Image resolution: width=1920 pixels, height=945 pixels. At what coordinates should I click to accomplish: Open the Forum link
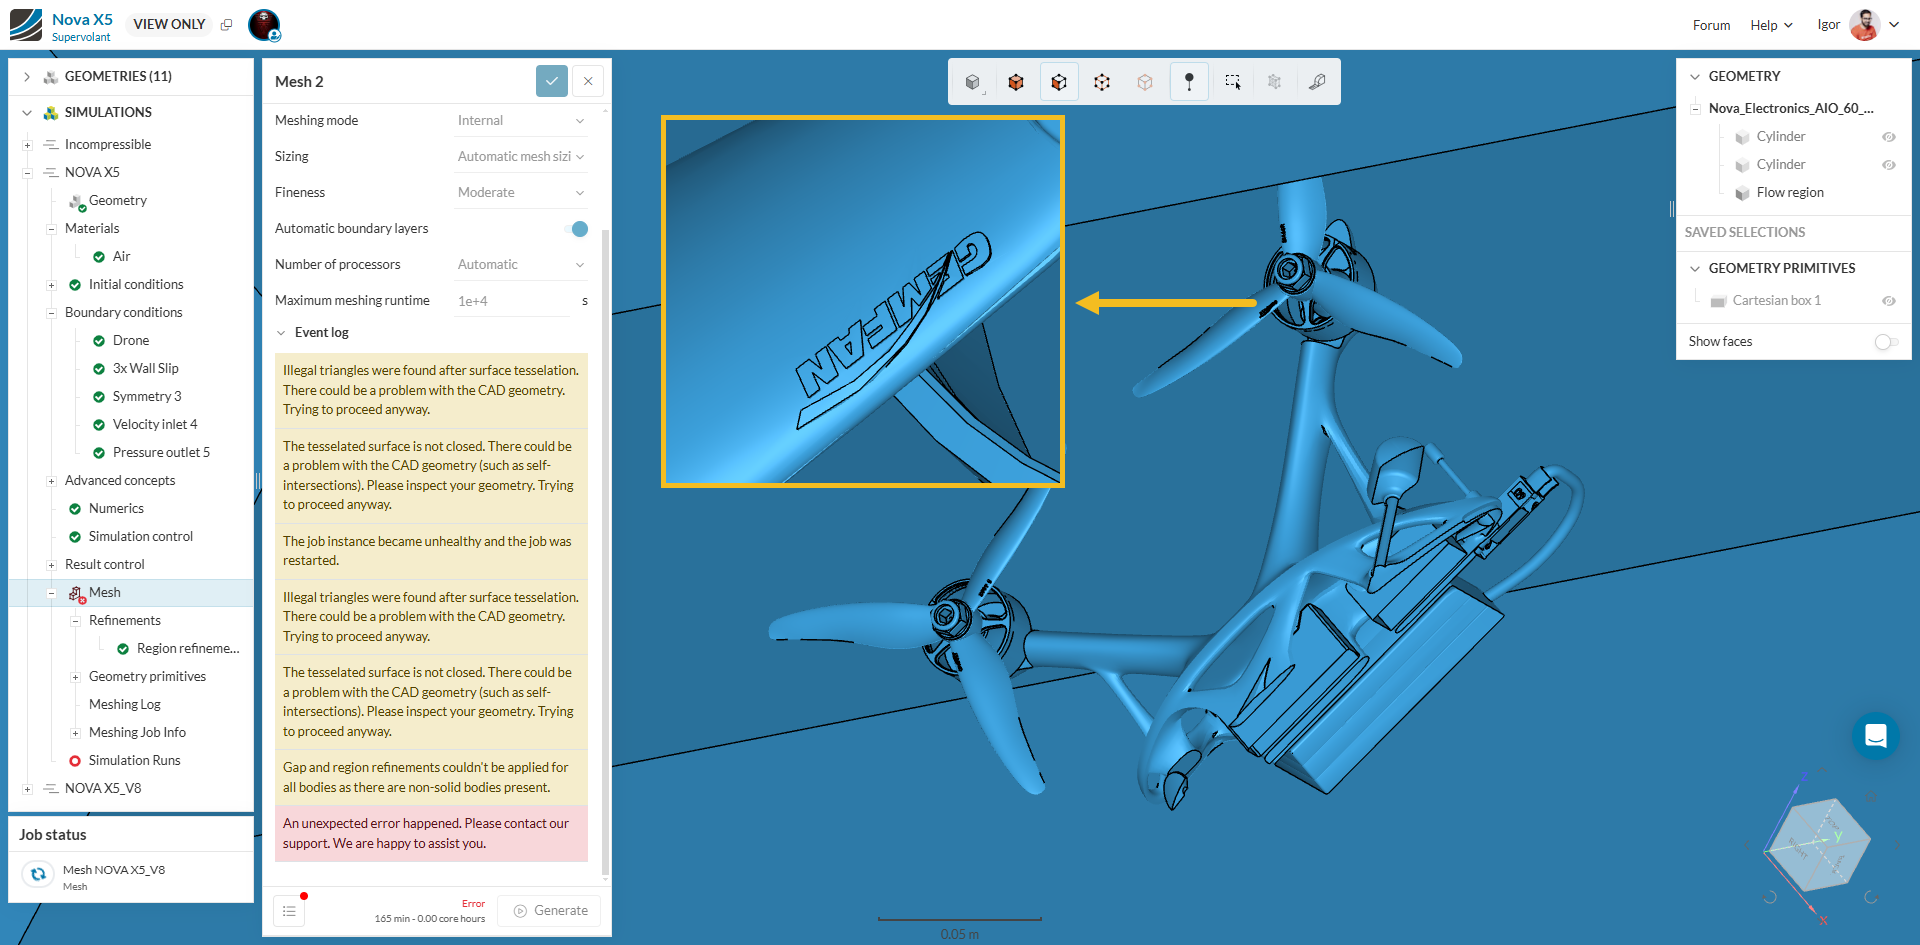click(1711, 26)
